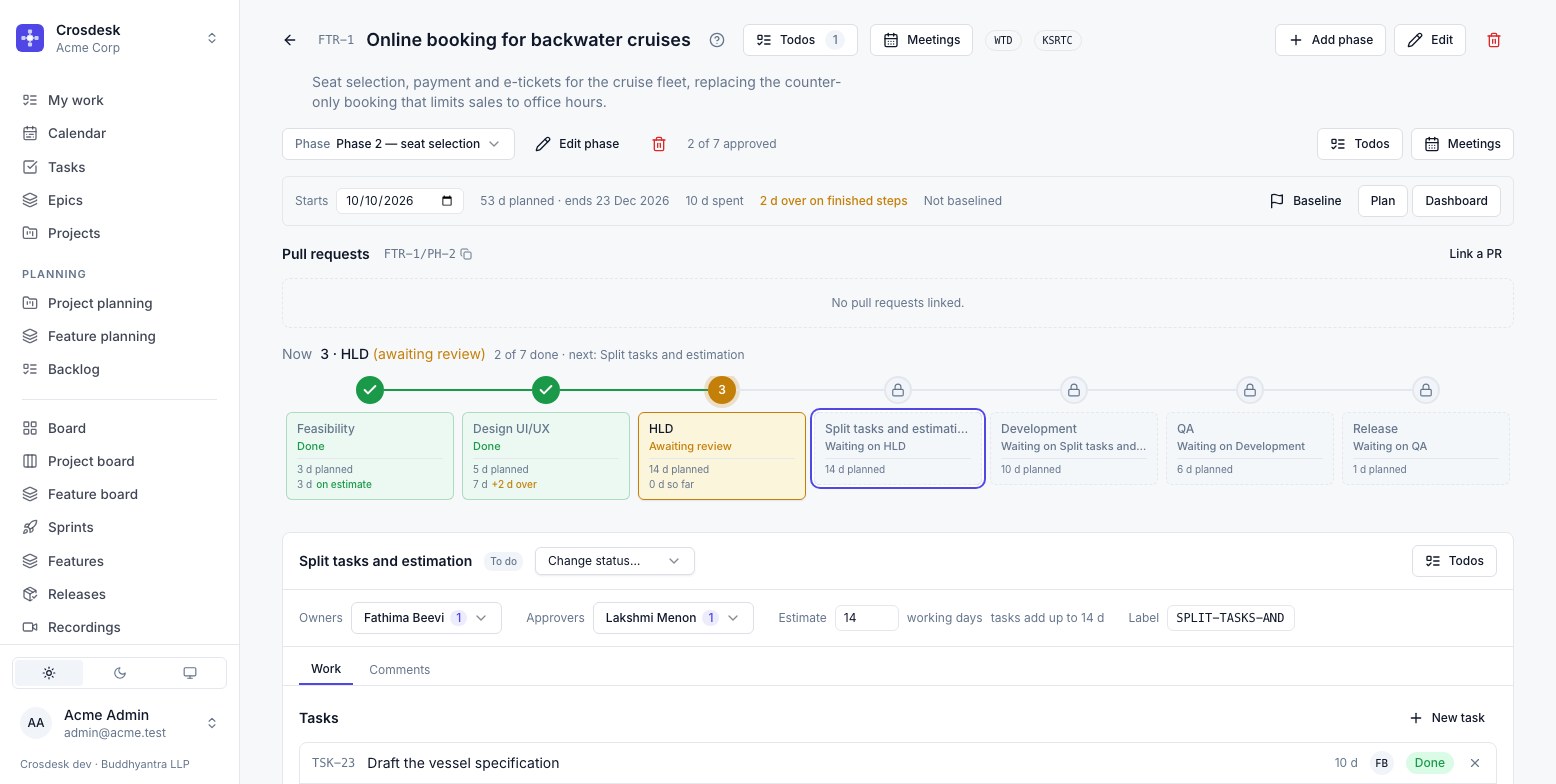
Task: Click the lock icon above QA
Action: coord(1250,390)
